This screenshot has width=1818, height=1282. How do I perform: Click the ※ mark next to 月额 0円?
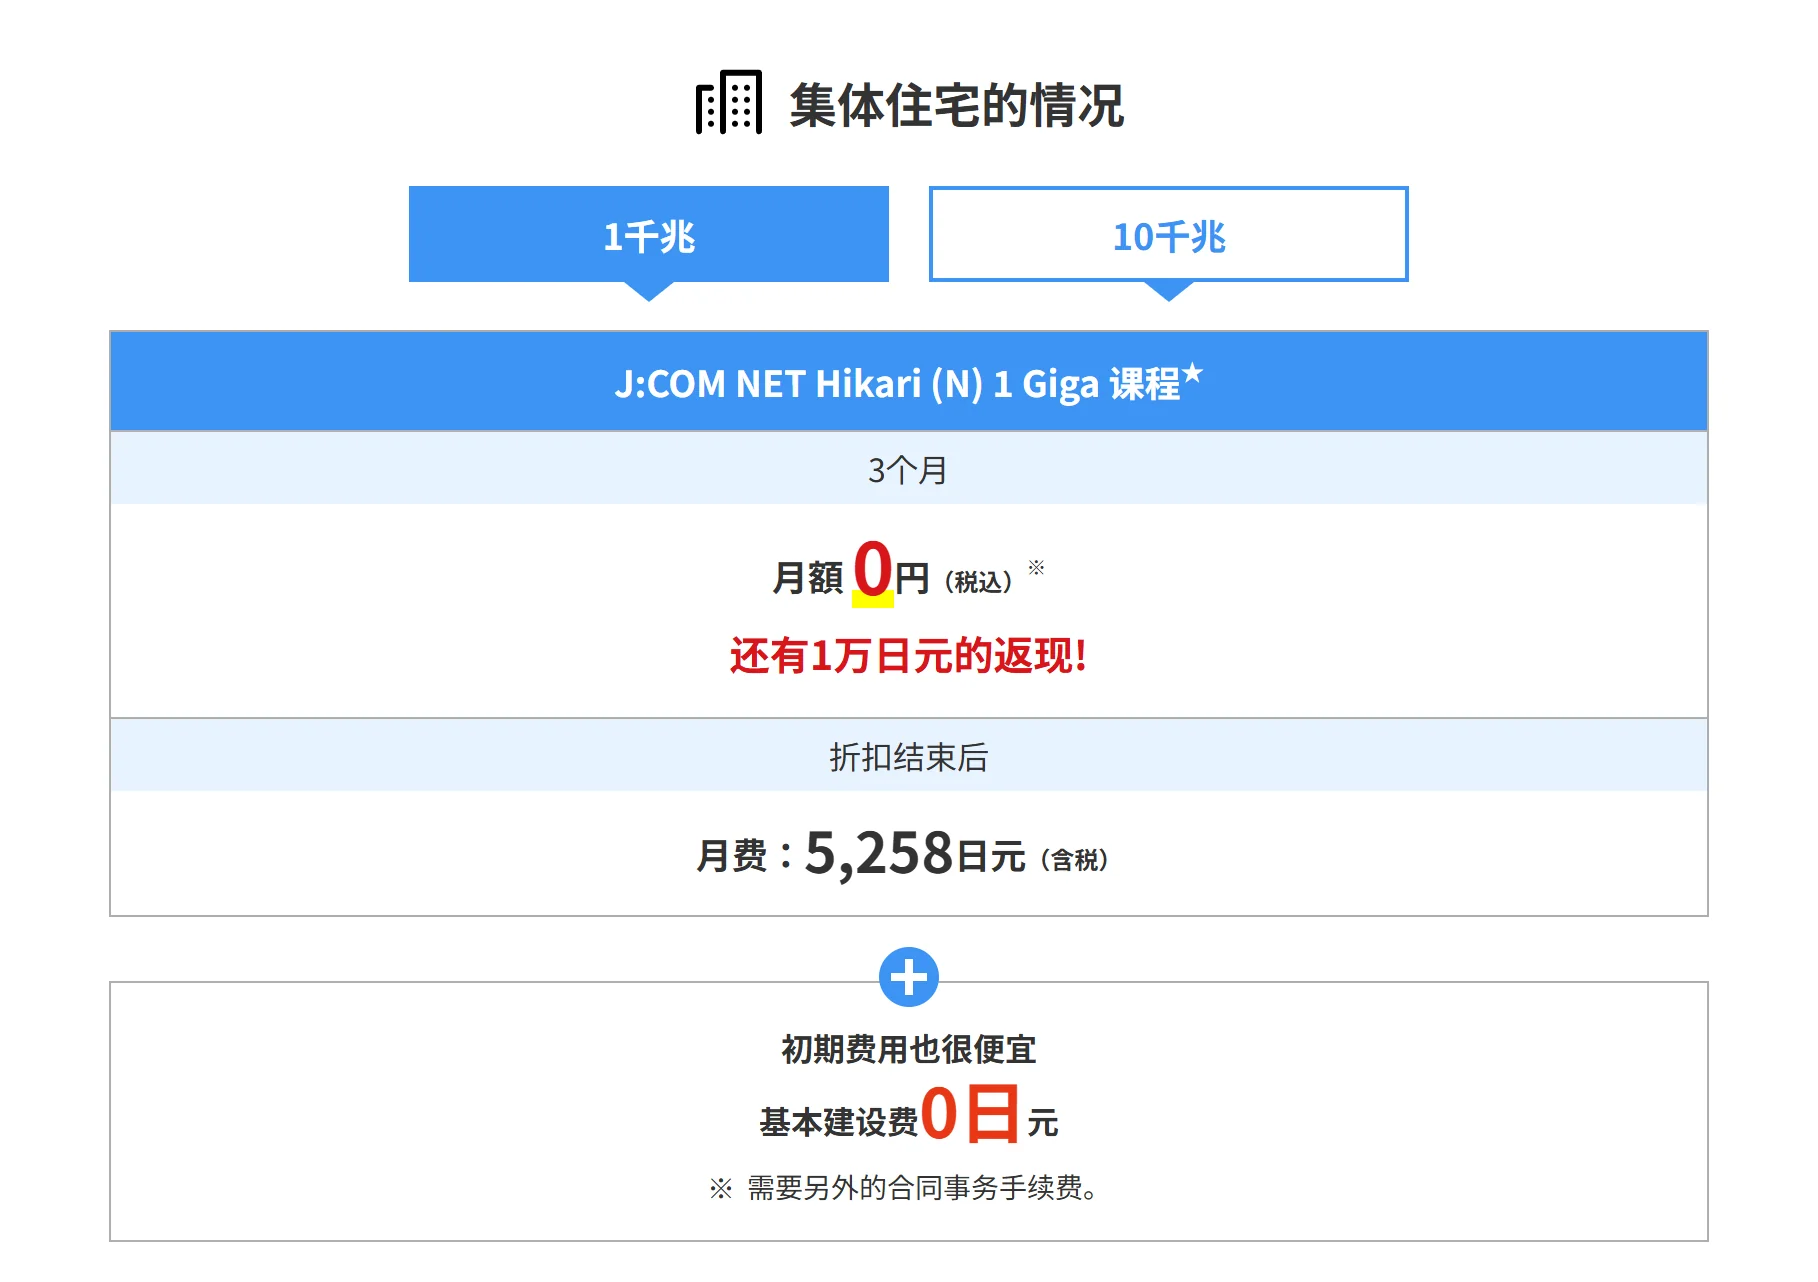[x=1034, y=568]
